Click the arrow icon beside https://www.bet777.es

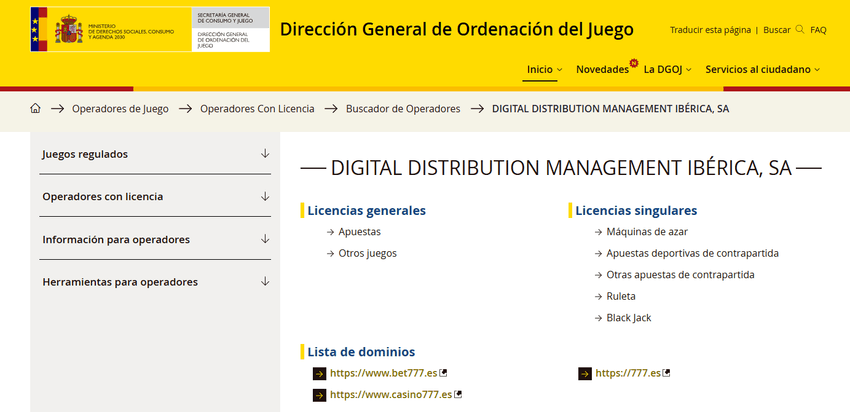(320, 374)
